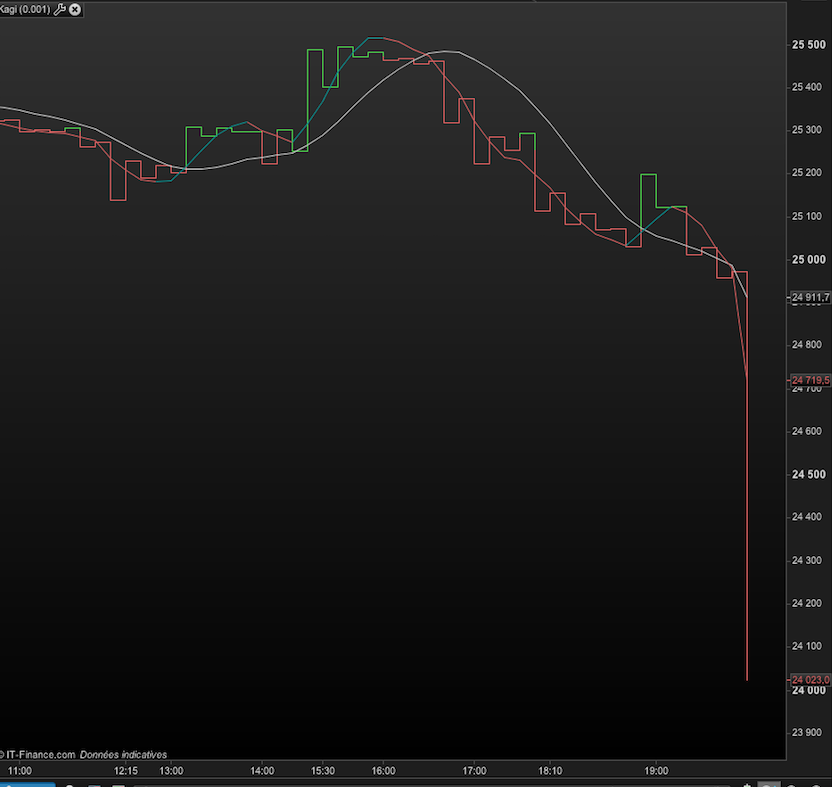Open Kagi indicator settings wrench icon
This screenshot has width=832, height=787.
(x=59, y=9)
